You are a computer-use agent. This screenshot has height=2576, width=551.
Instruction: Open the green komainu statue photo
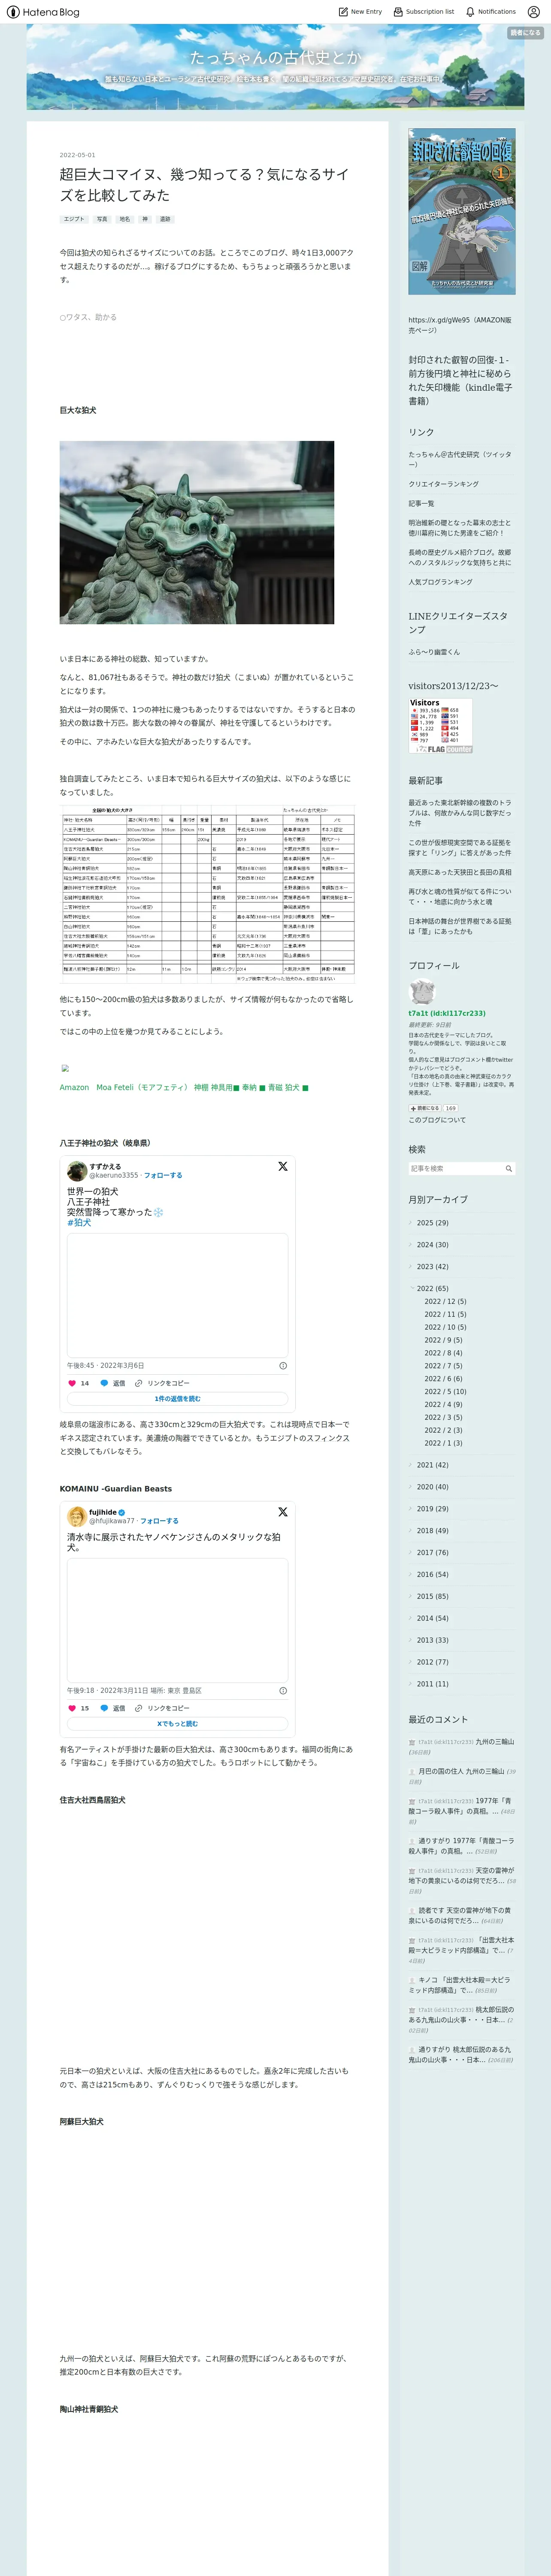click(197, 532)
